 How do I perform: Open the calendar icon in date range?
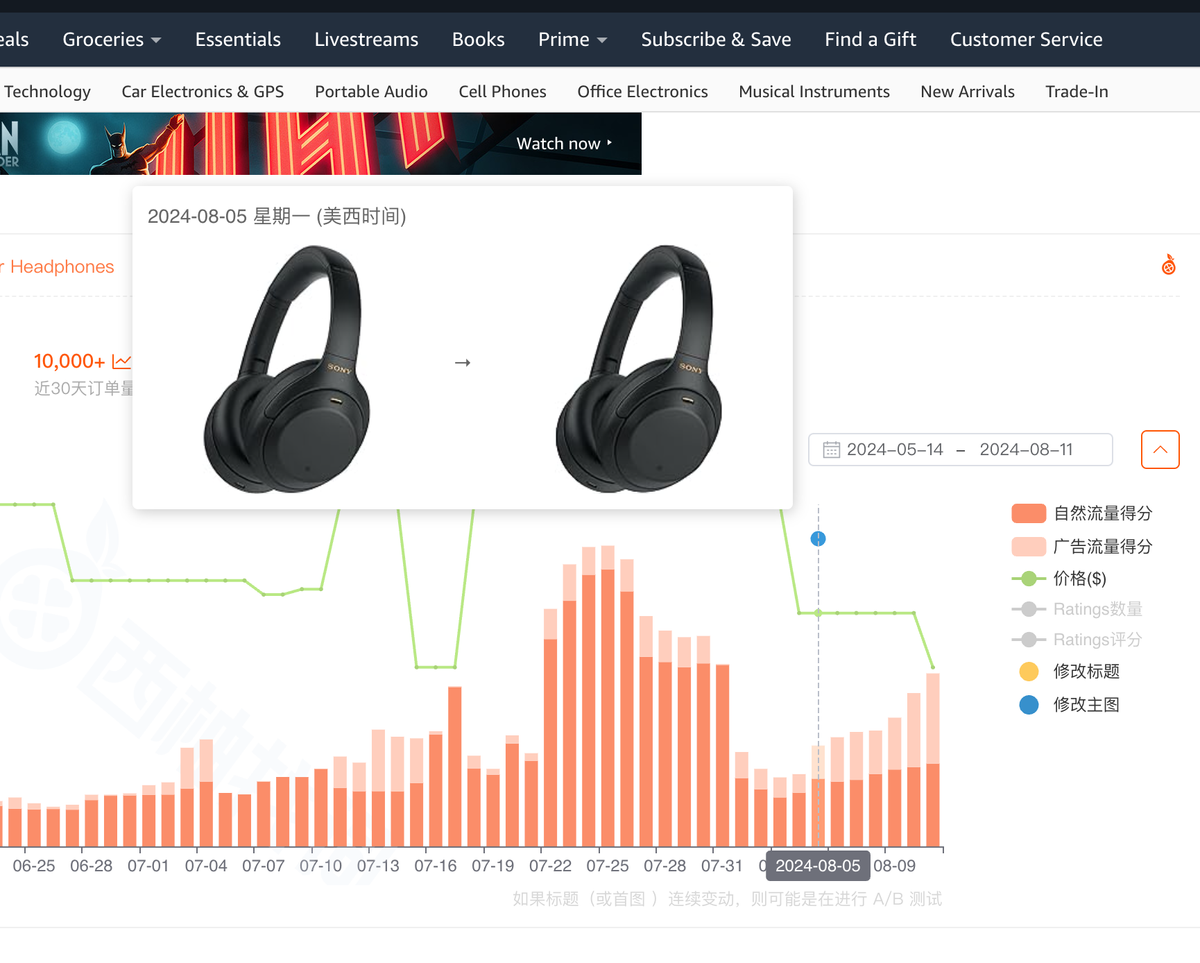point(831,450)
